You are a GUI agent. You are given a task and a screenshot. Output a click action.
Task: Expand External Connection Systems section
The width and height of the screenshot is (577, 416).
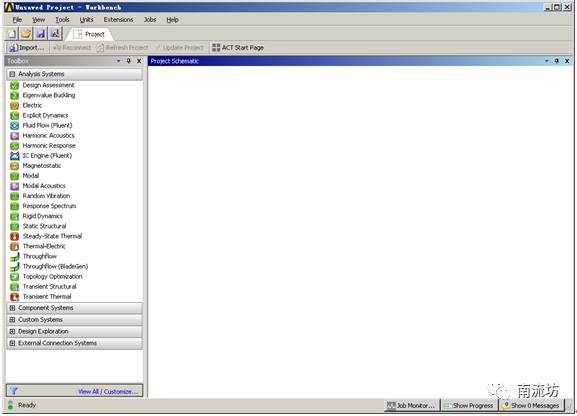(x=12, y=343)
